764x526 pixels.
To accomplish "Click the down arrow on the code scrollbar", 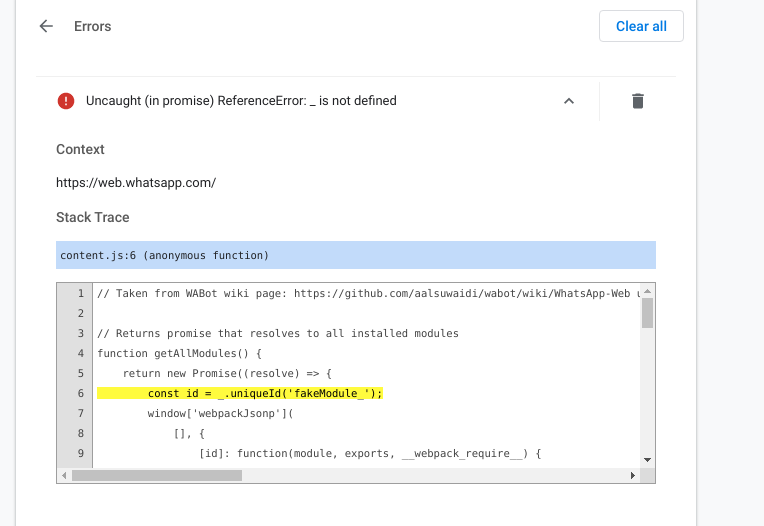I will 648,460.
